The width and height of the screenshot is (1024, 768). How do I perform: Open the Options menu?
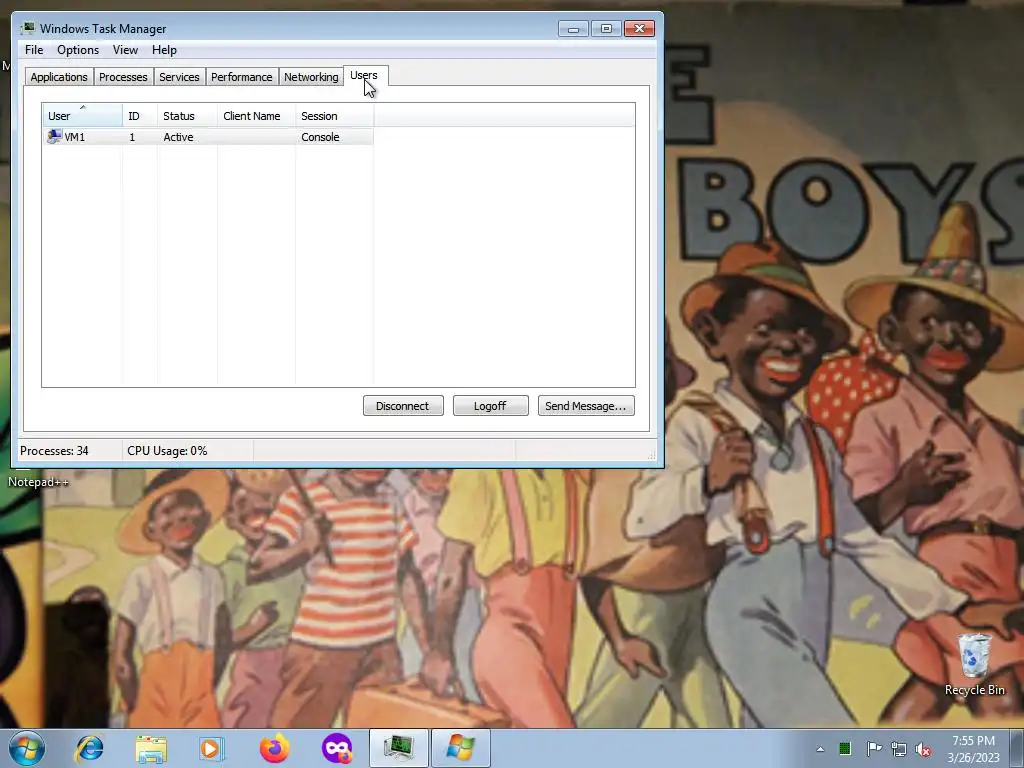click(x=78, y=50)
